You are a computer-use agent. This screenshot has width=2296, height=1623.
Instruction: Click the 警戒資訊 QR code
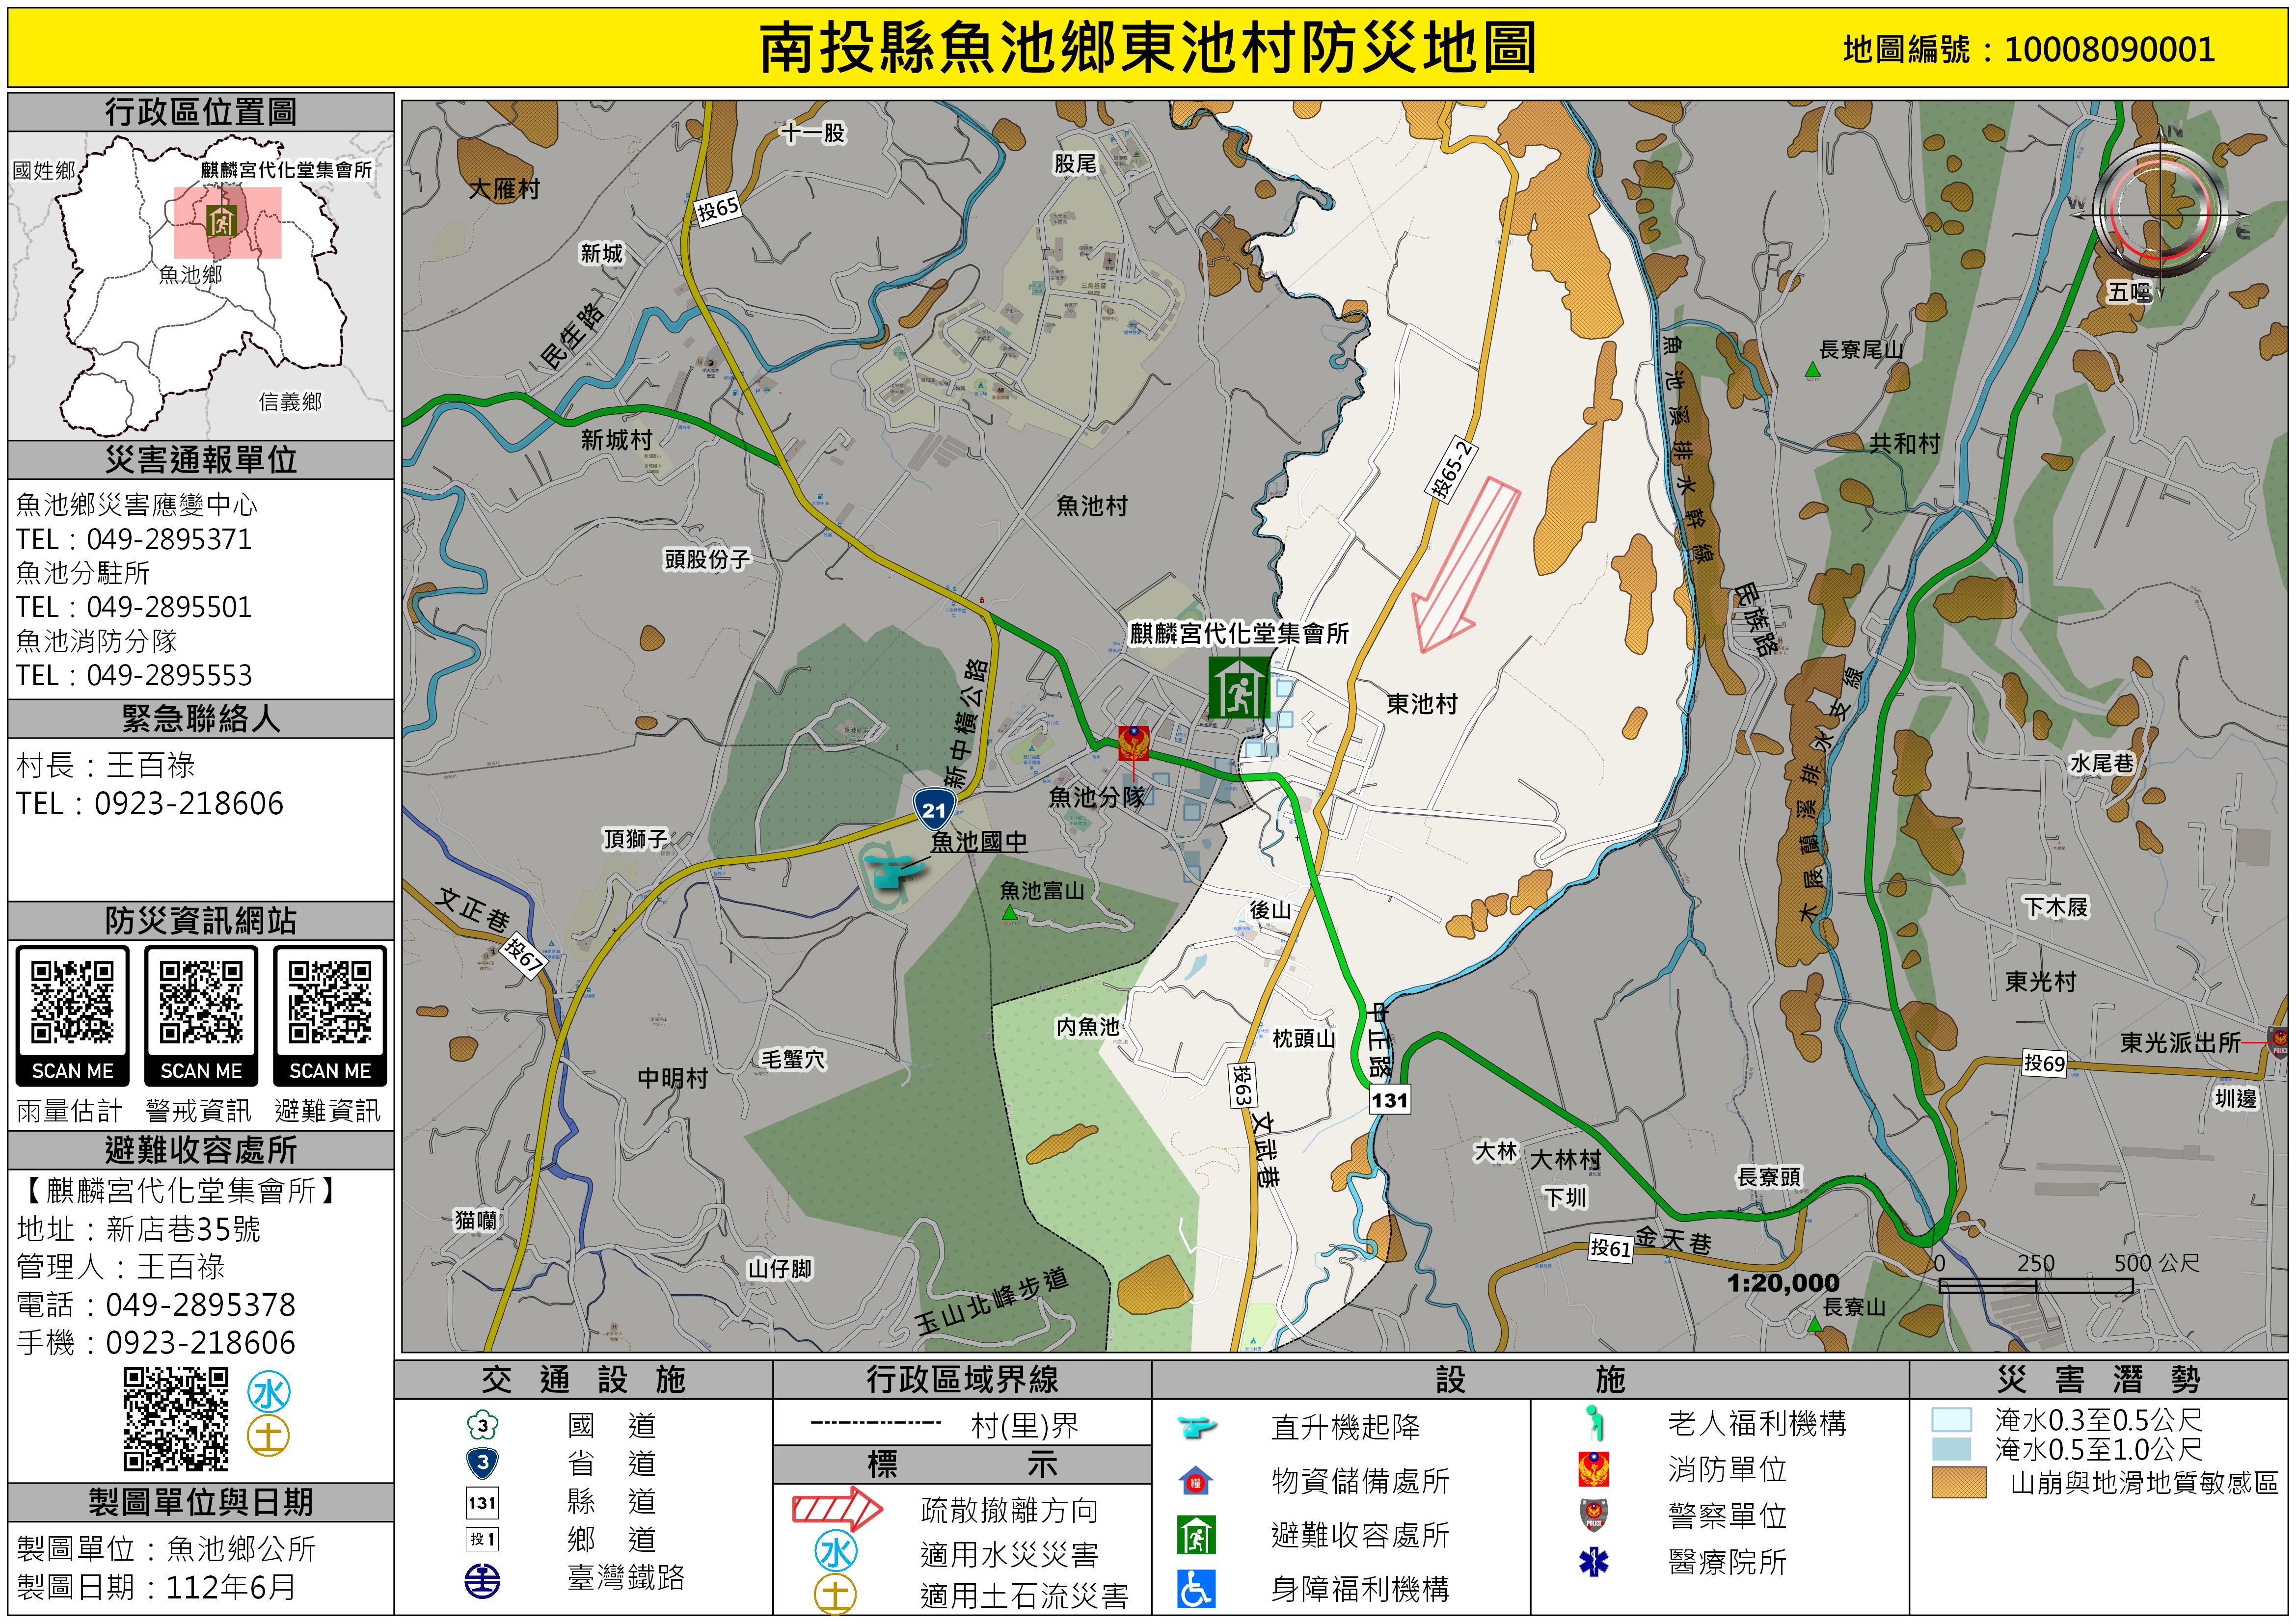(201, 1002)
